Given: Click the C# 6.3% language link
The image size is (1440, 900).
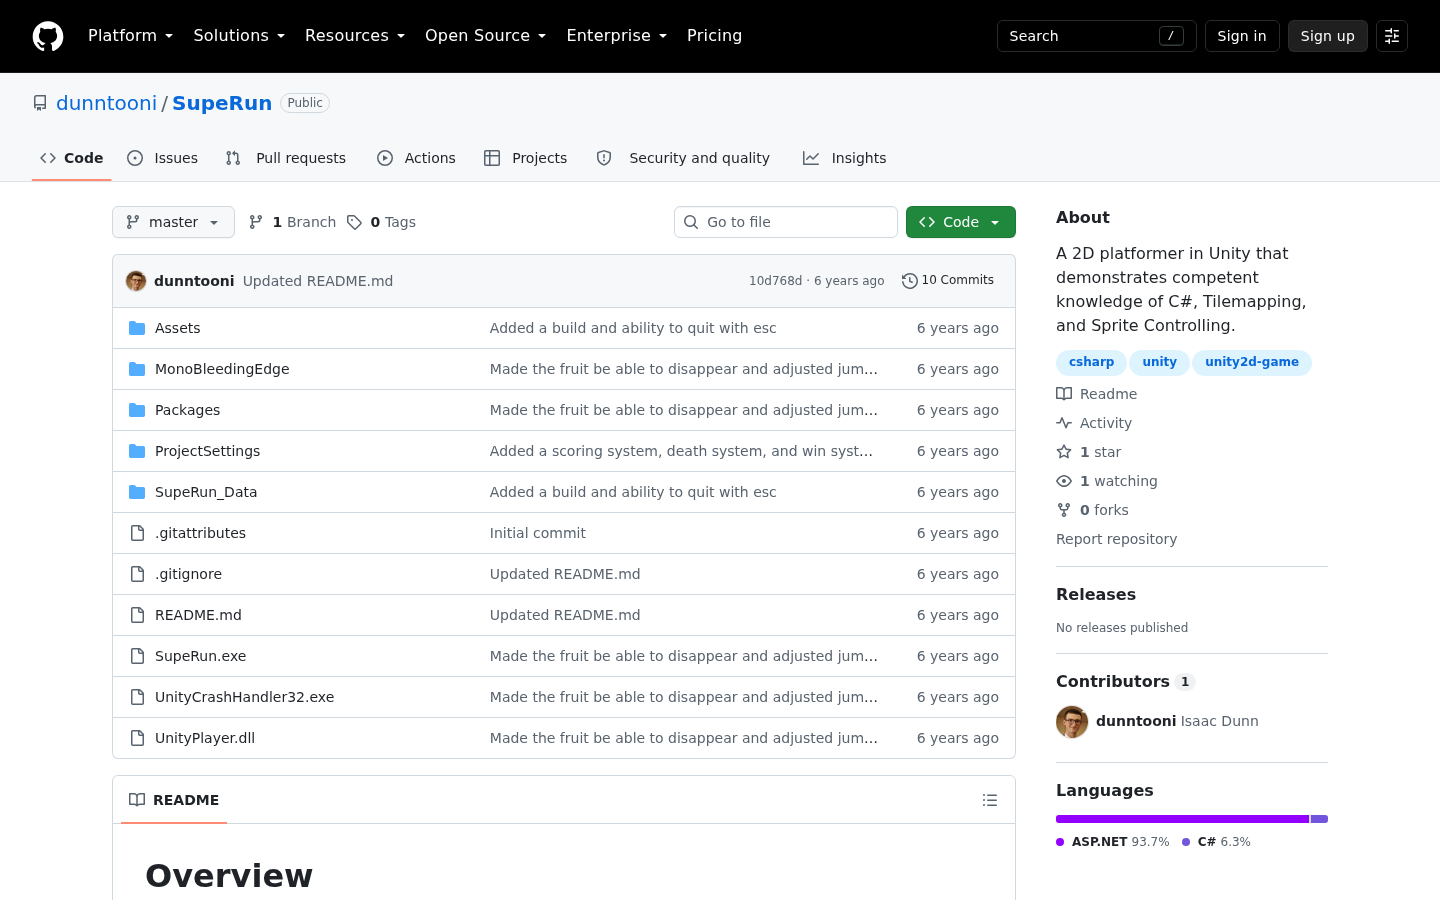Looking at the screenshot, I should point(1216,842).
